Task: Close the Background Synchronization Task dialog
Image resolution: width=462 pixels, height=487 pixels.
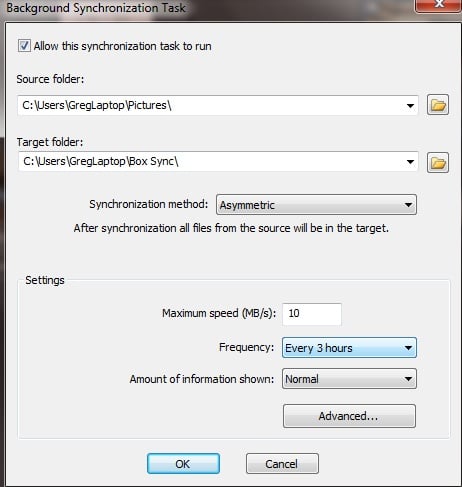Action: point(438,5)
